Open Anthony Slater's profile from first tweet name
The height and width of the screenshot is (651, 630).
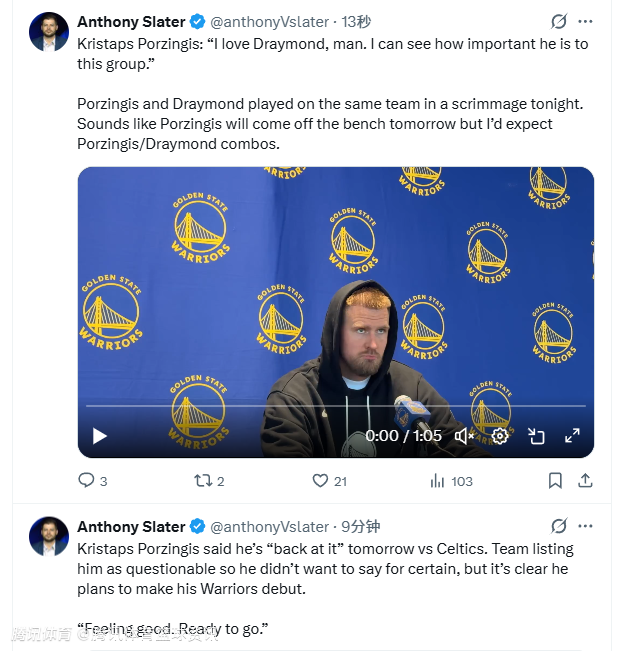131,22
